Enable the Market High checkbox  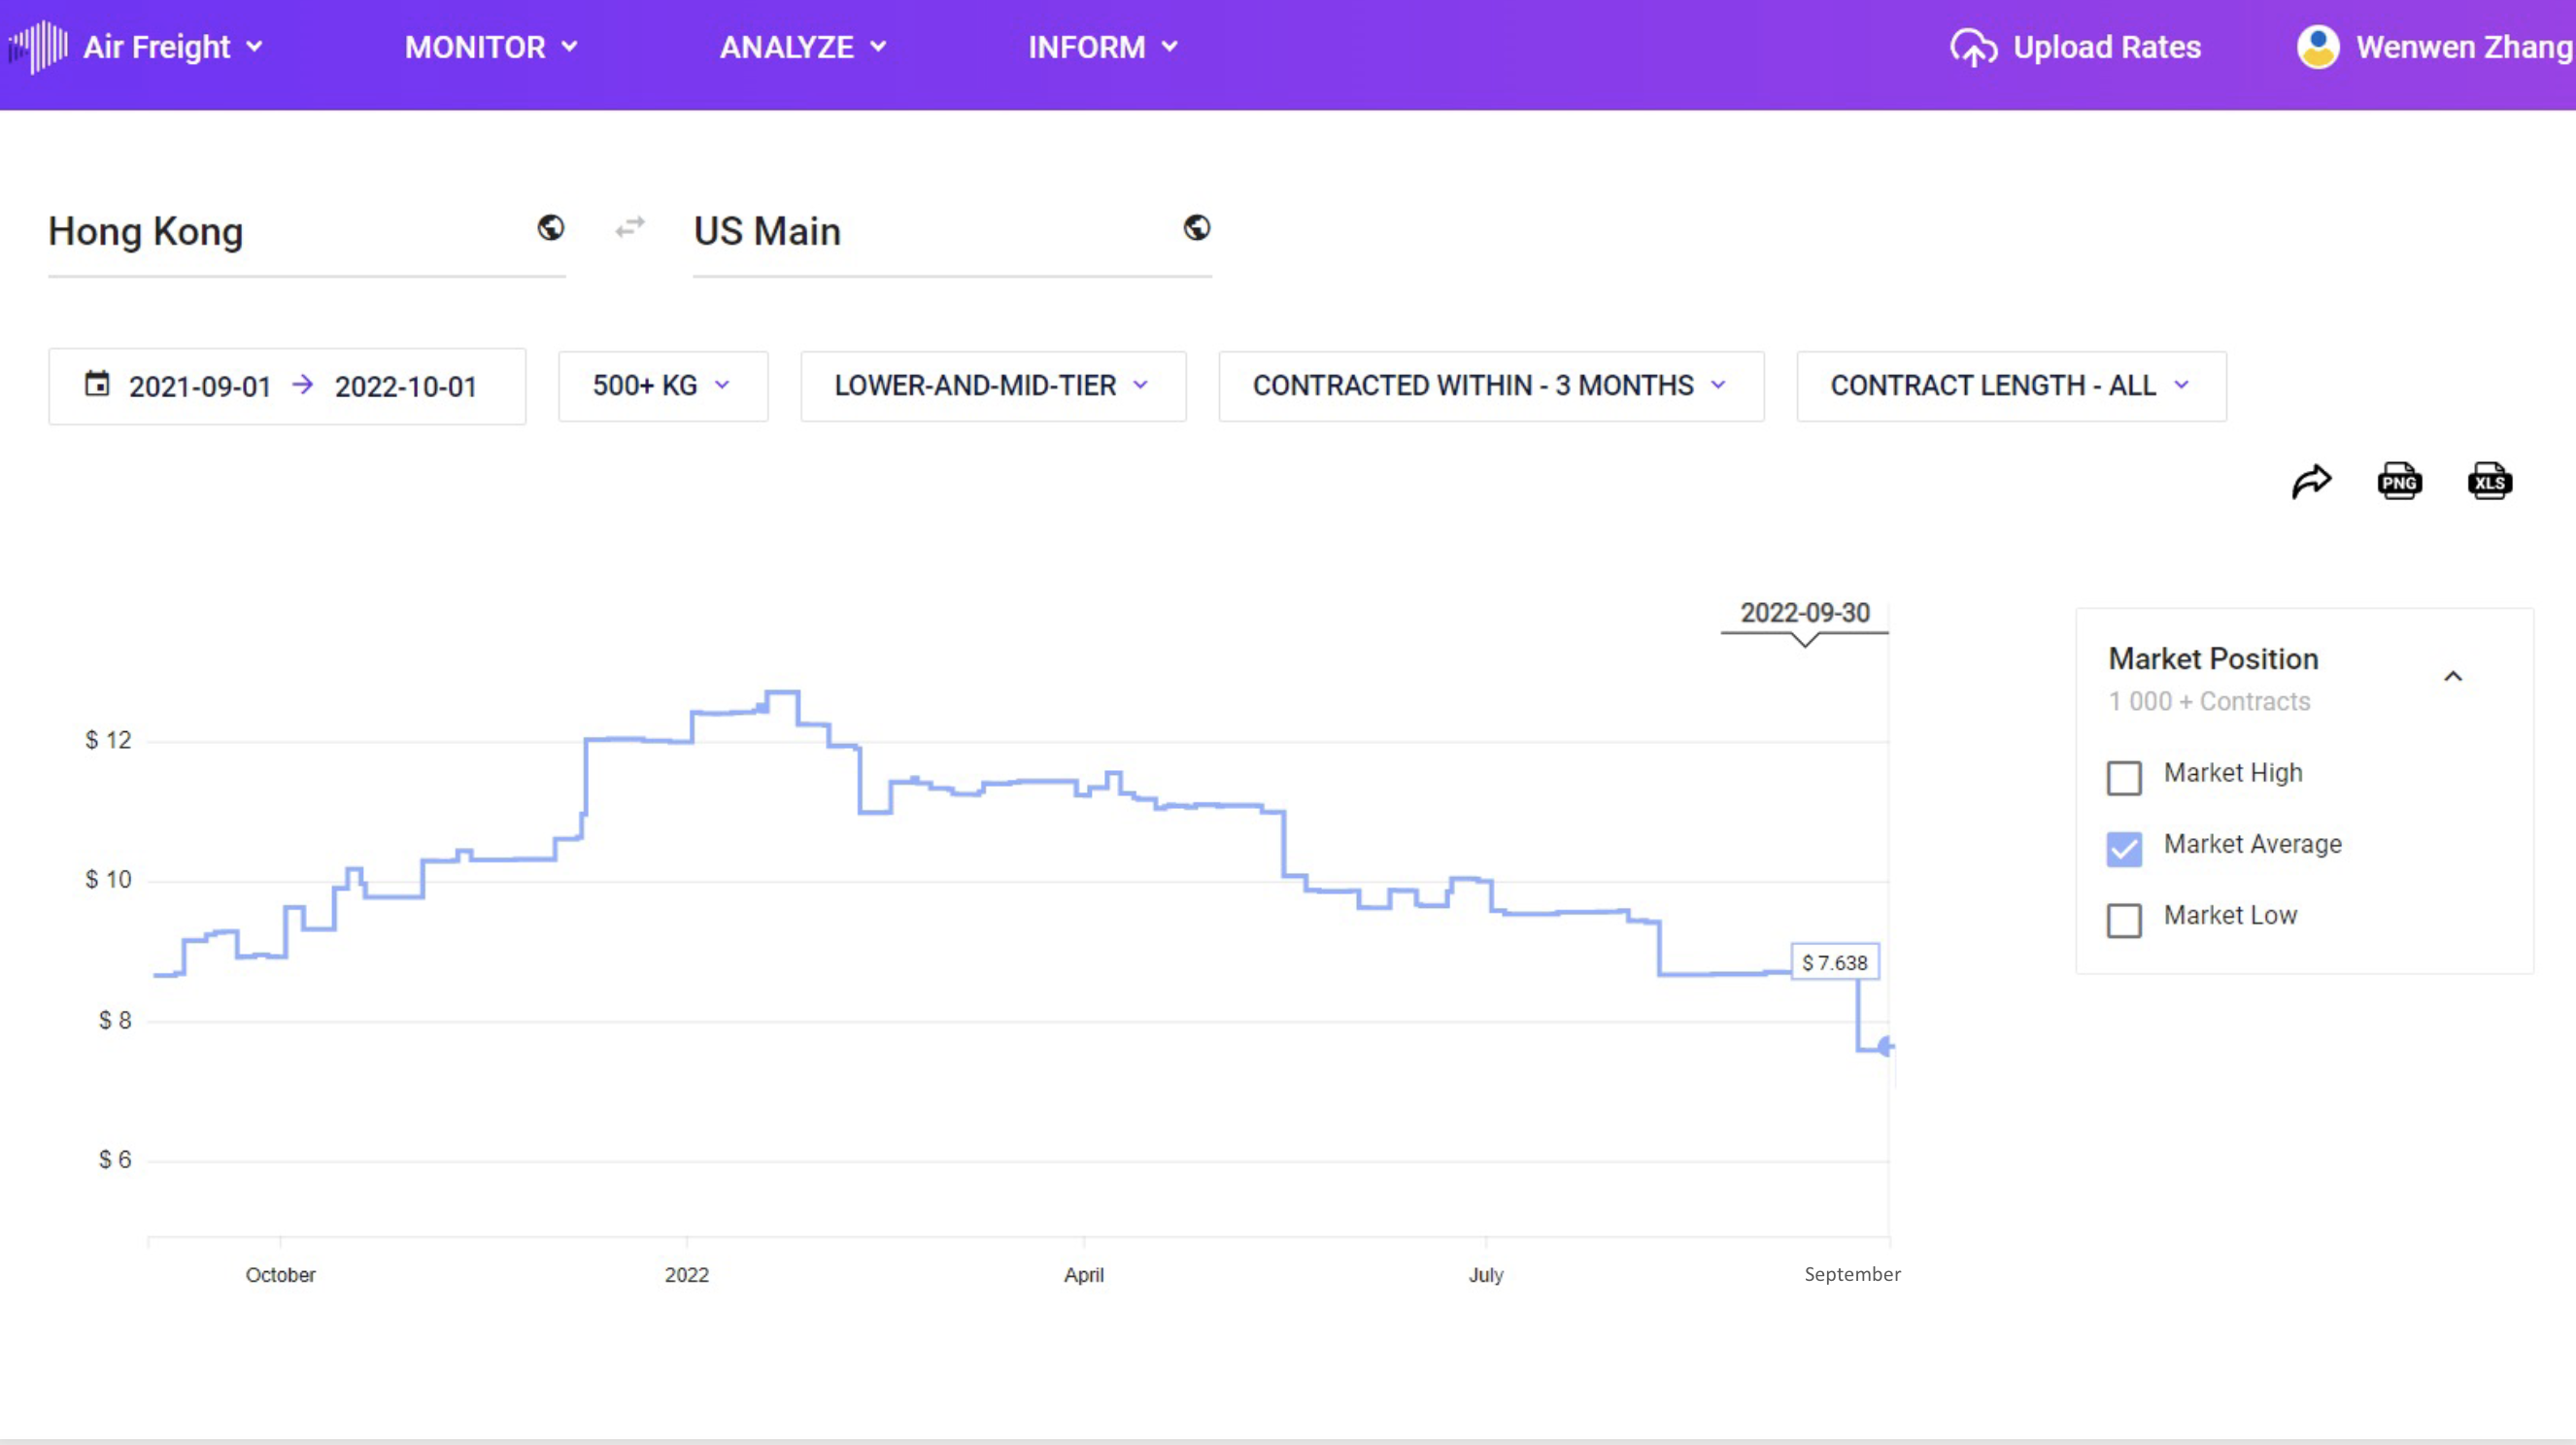(2124, 777)
